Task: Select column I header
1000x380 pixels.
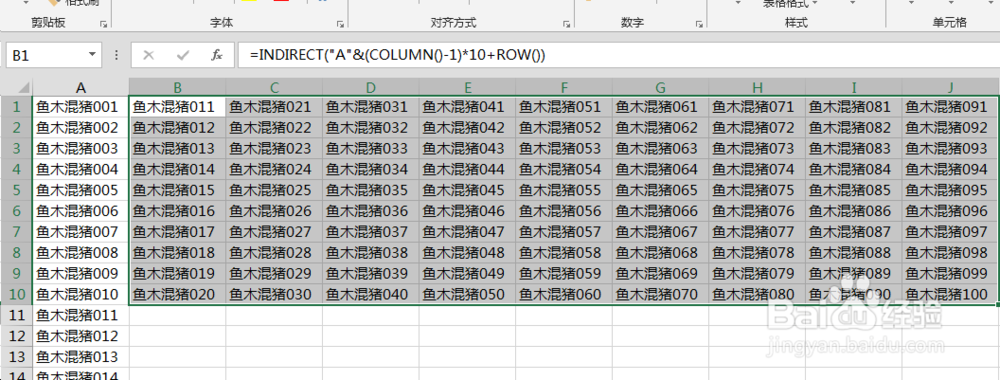Action: [x=854, y=87]
